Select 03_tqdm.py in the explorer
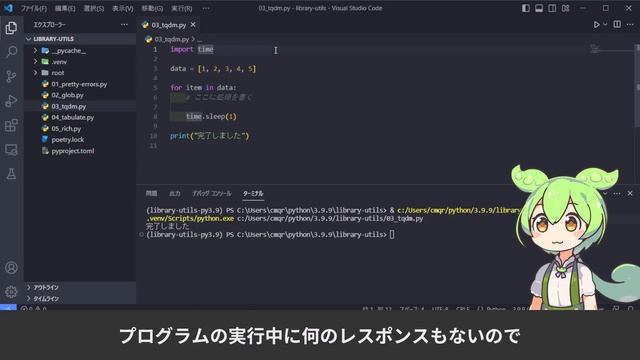 [80, 106]
